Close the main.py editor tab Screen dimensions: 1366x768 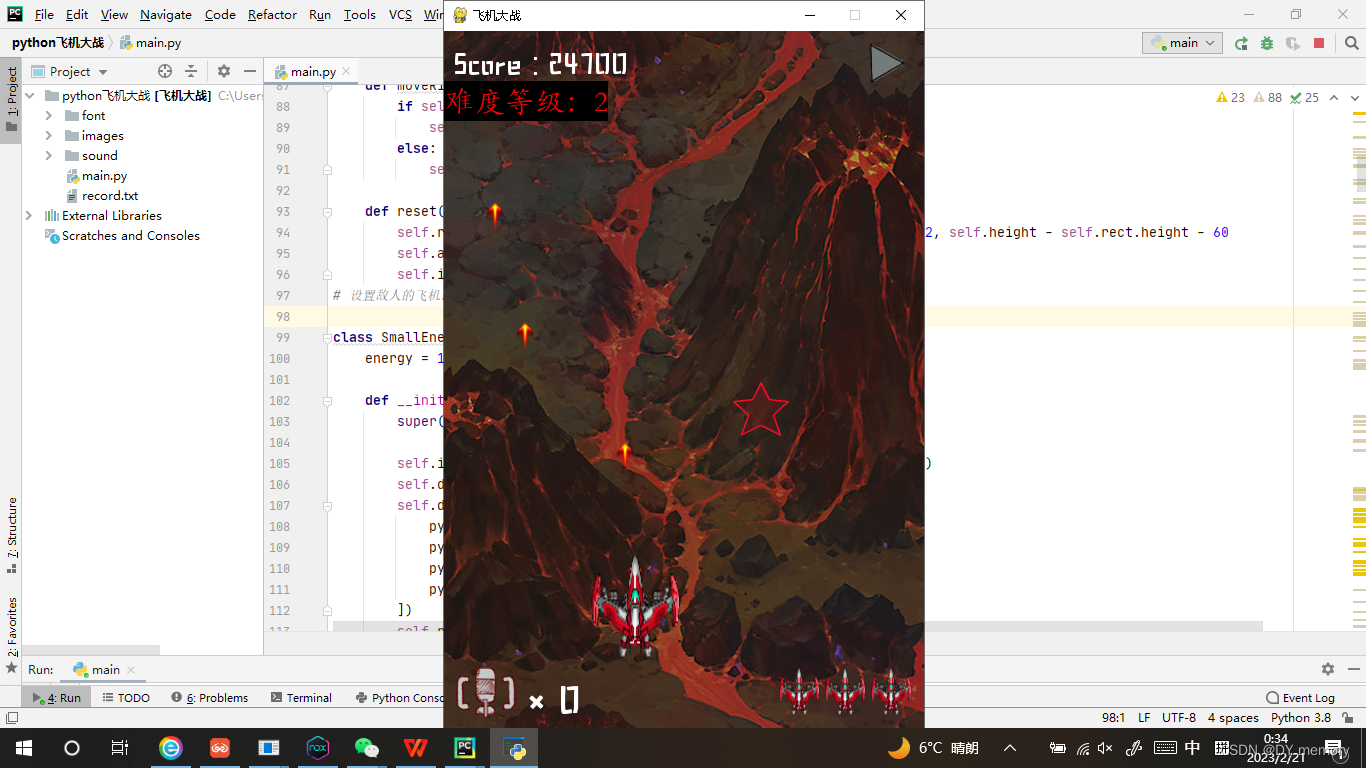coord(346,71)
